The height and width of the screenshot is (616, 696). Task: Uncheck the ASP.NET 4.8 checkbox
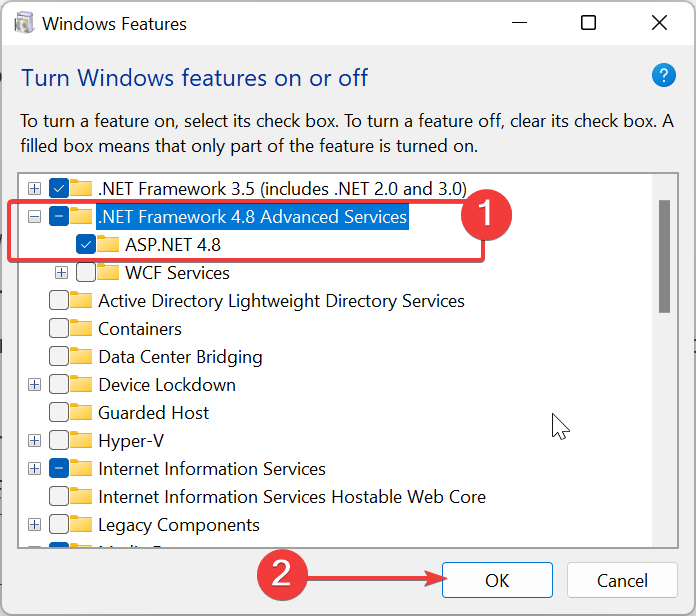click(x=86, y=244)
